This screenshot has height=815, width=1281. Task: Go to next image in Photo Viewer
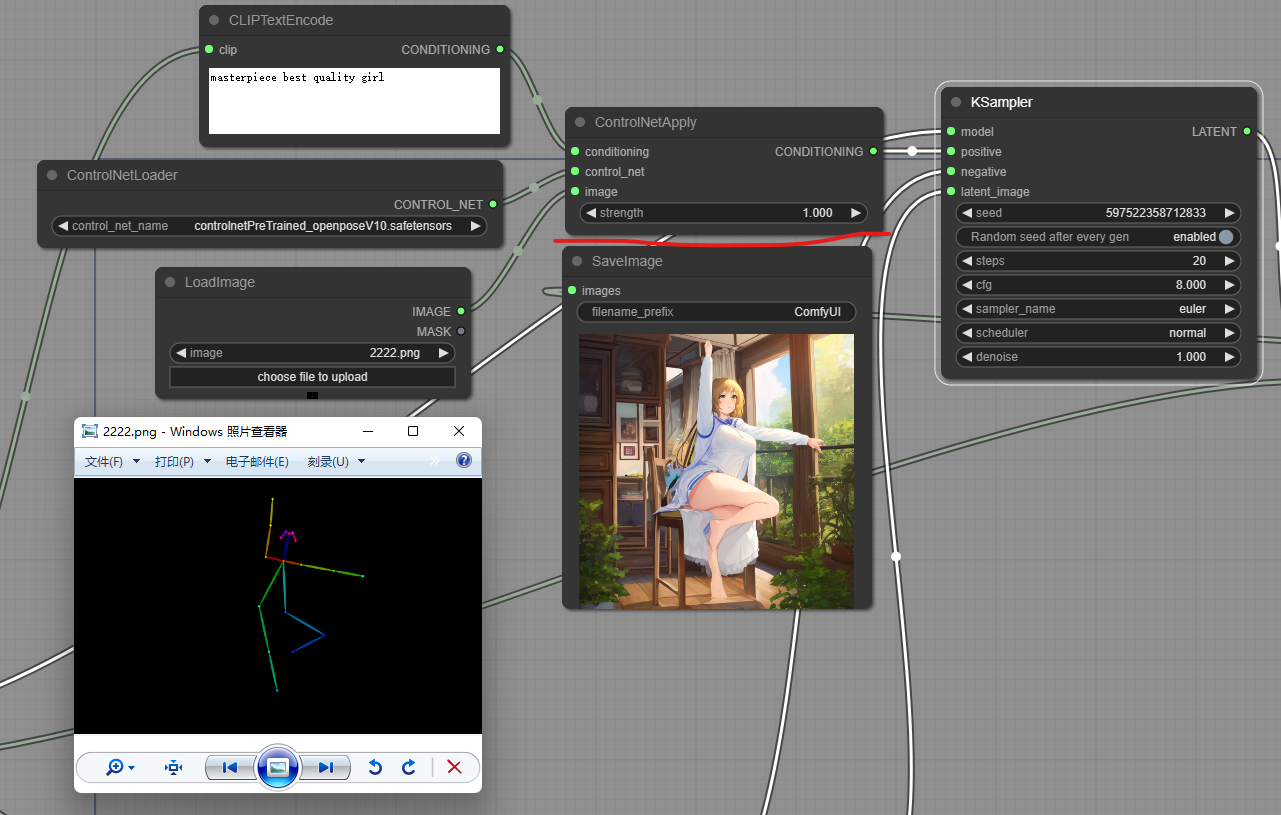tap(326, 767)
